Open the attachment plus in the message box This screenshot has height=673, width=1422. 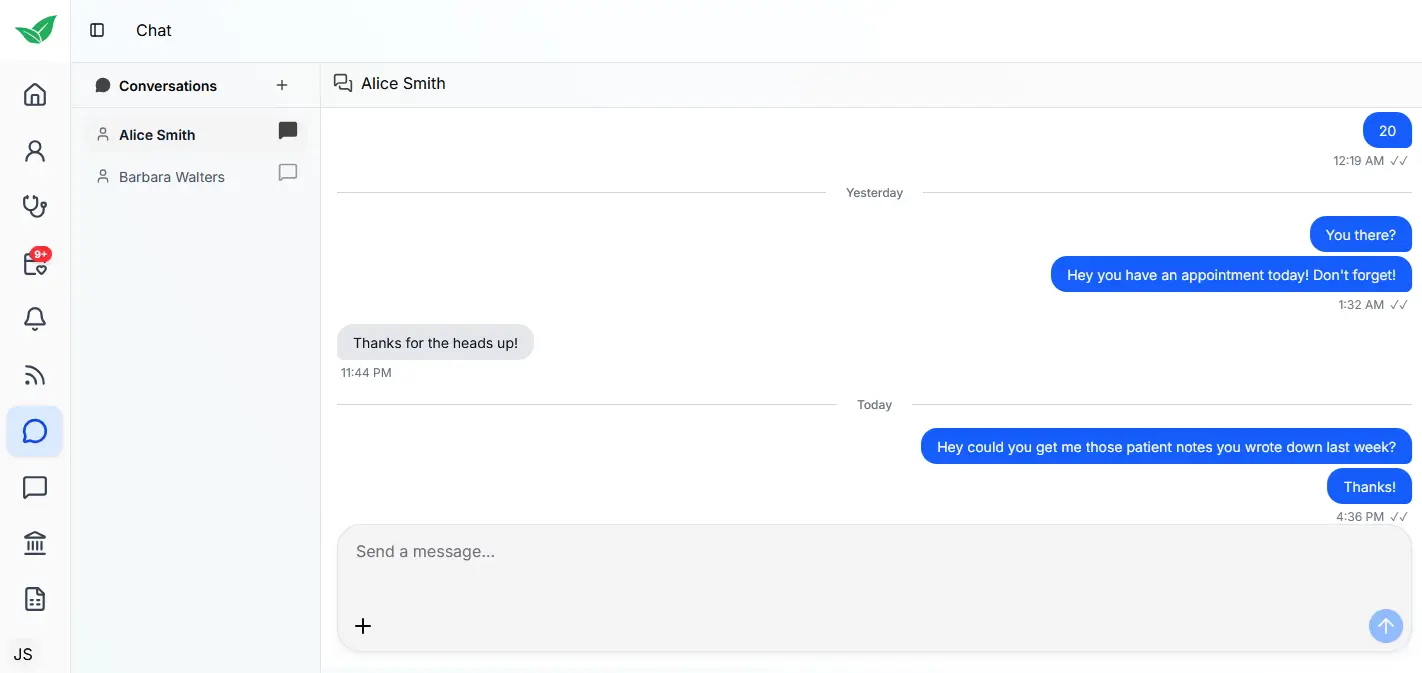pos(363,626)
